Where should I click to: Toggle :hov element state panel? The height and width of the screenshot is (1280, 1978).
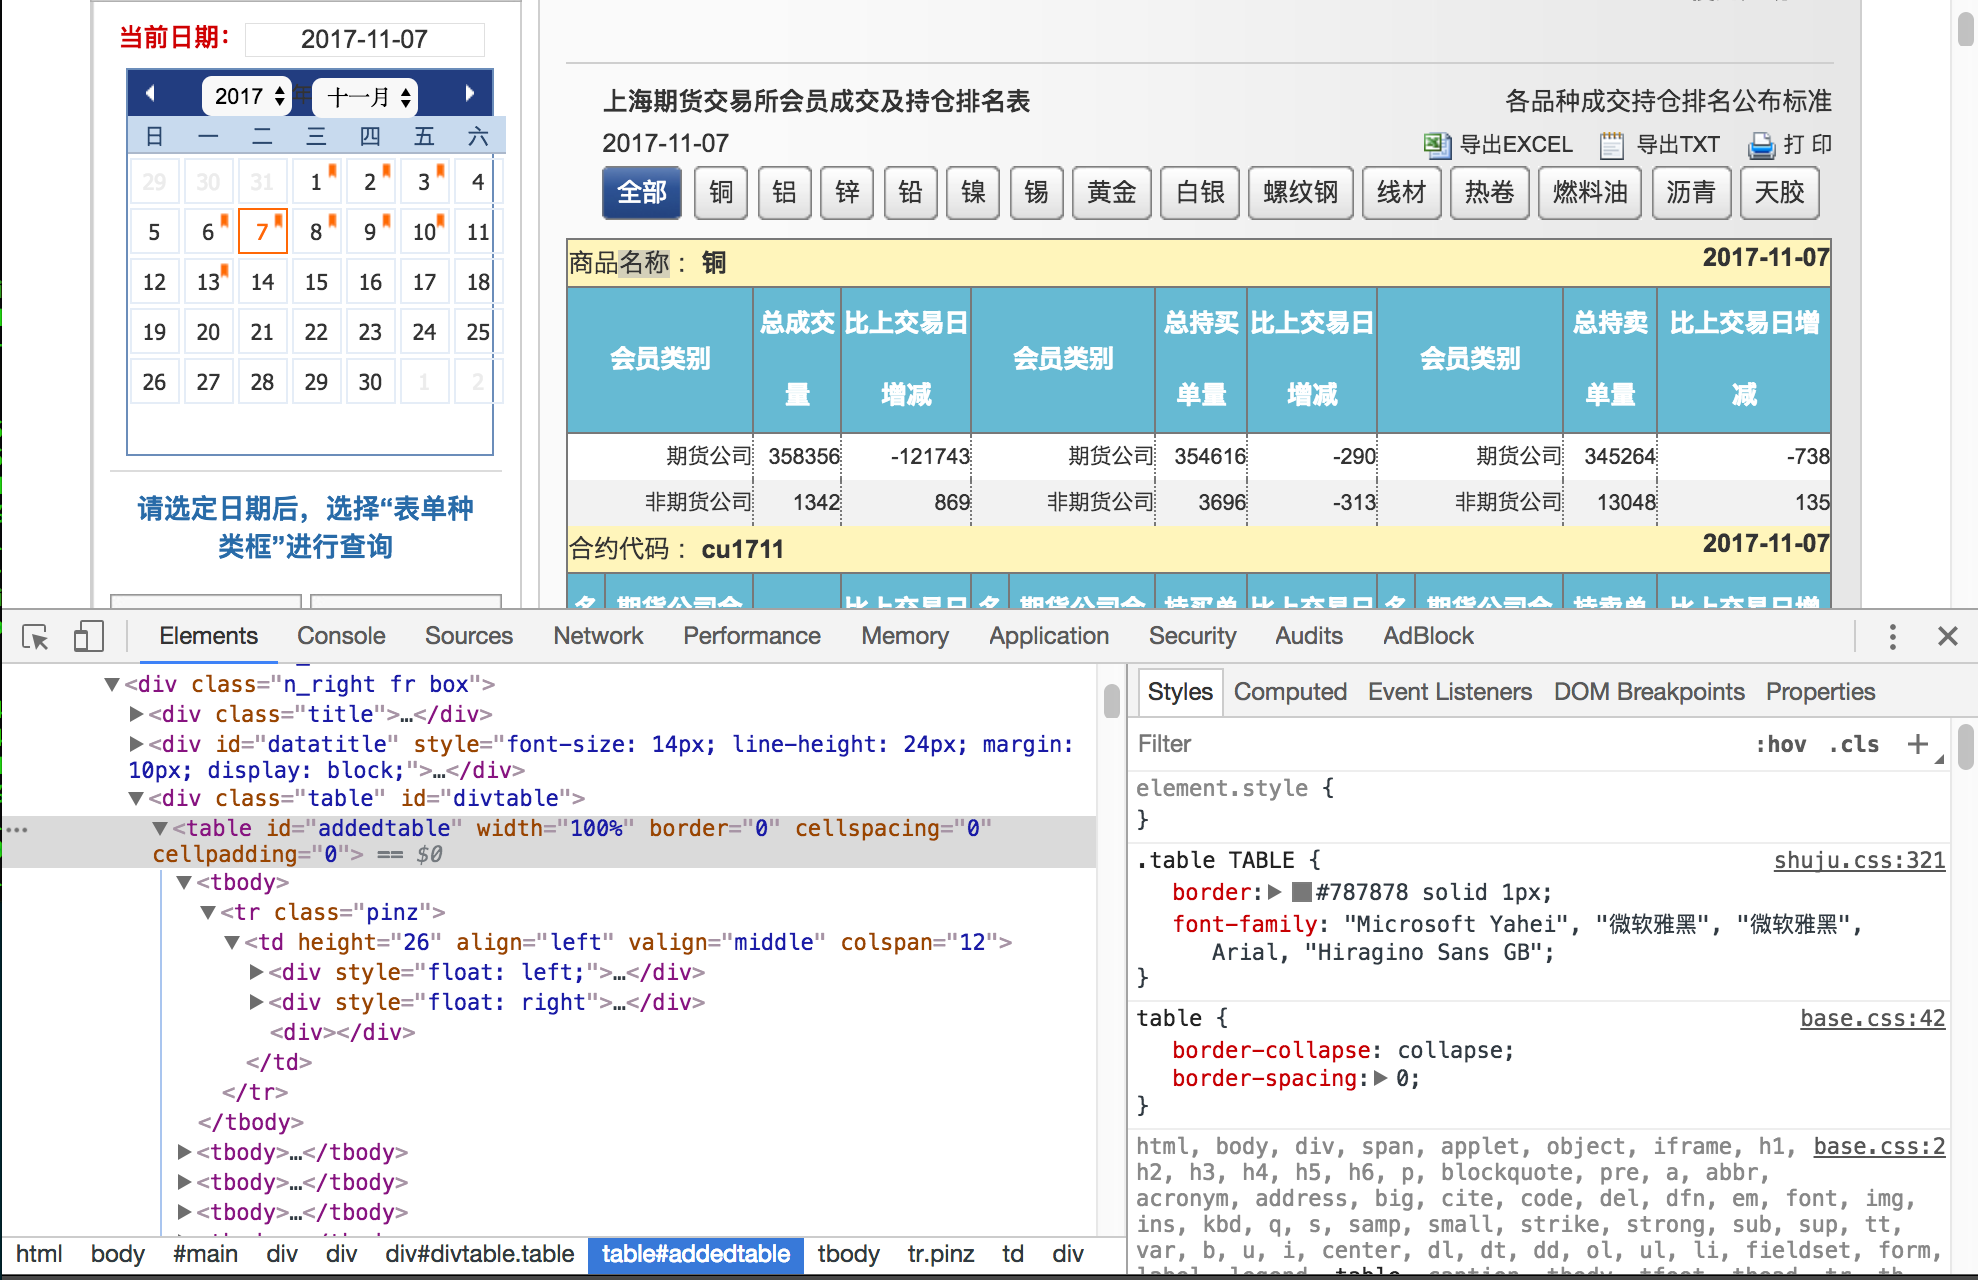point(1781,744)
